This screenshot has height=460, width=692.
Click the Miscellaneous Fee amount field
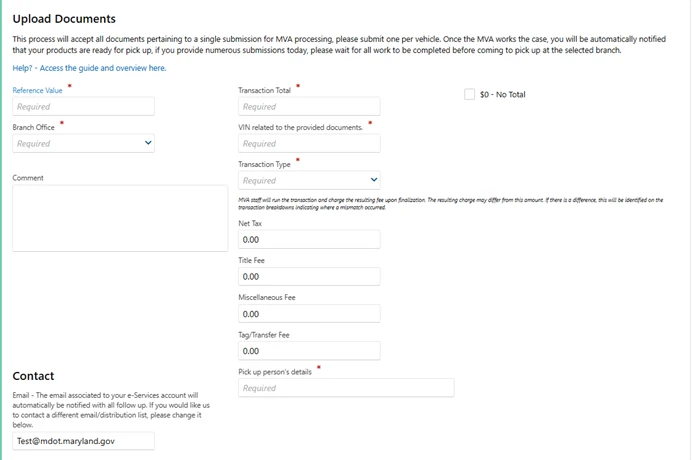(309, 314)
